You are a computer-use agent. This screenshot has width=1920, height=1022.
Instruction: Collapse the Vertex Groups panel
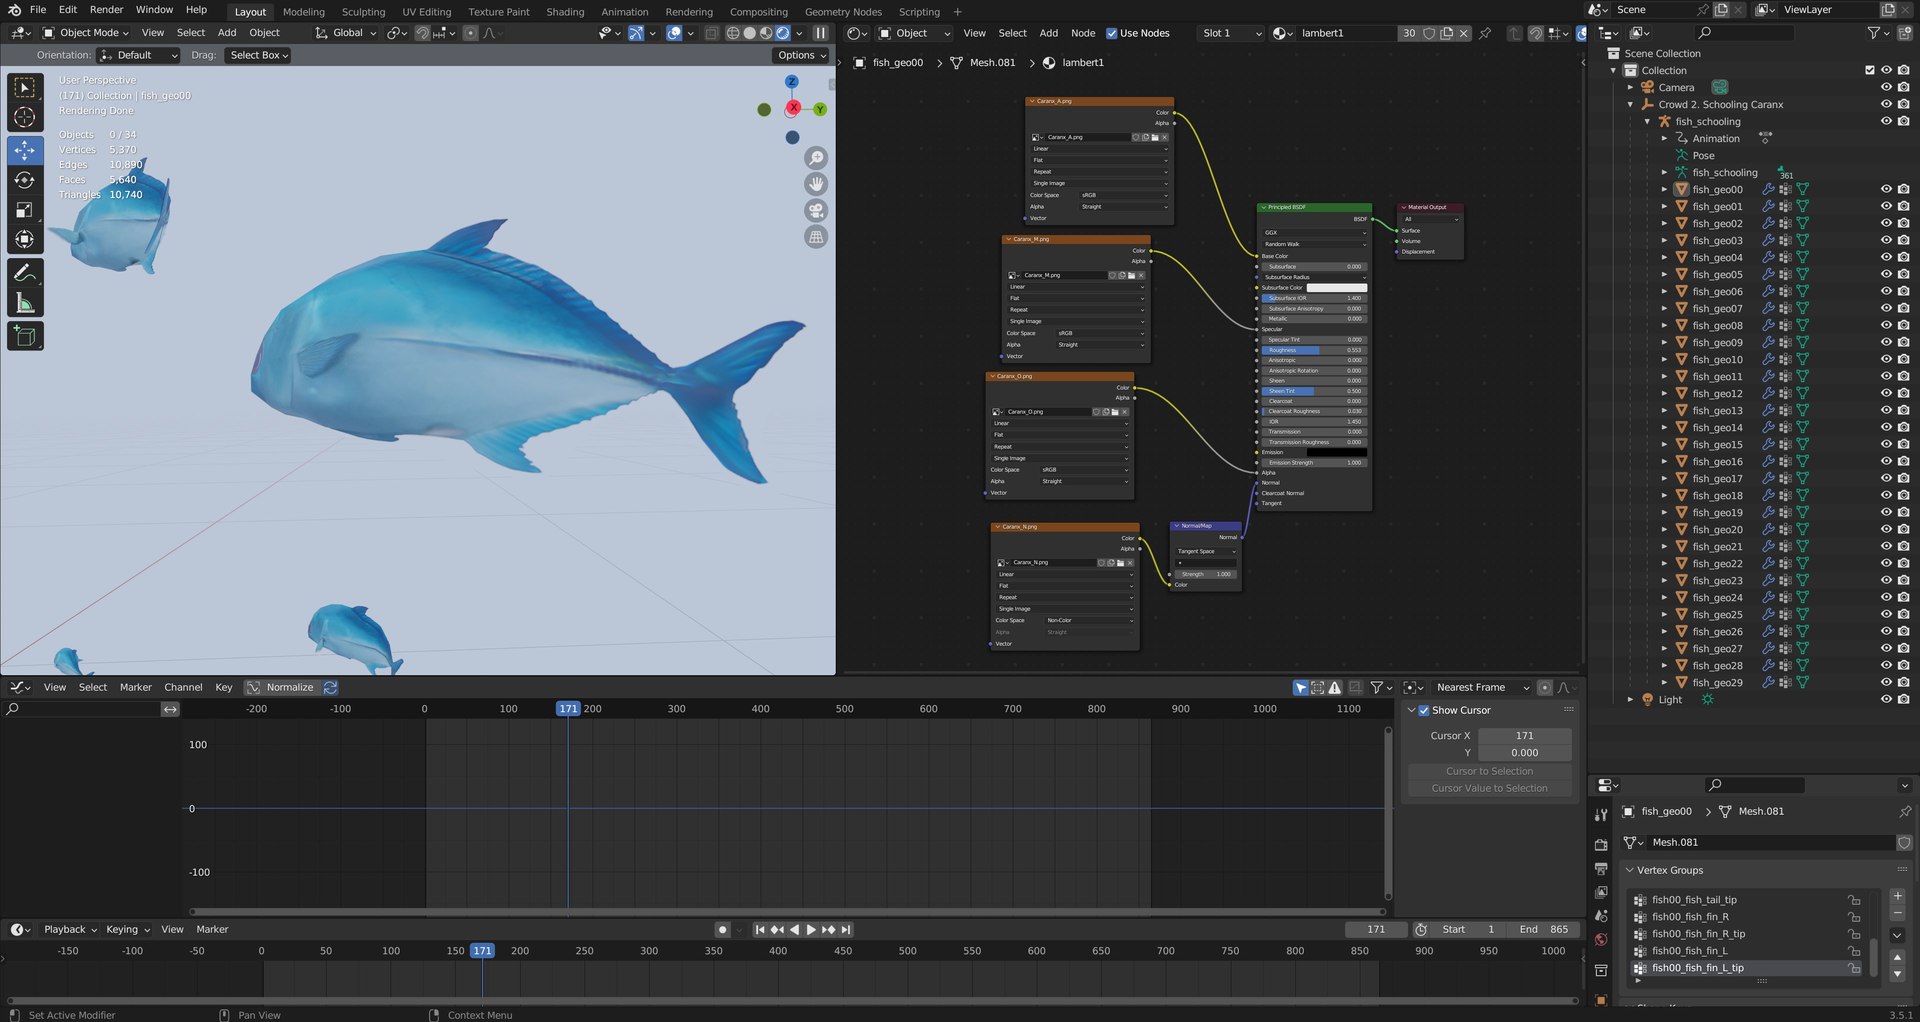click(1630, 870)
